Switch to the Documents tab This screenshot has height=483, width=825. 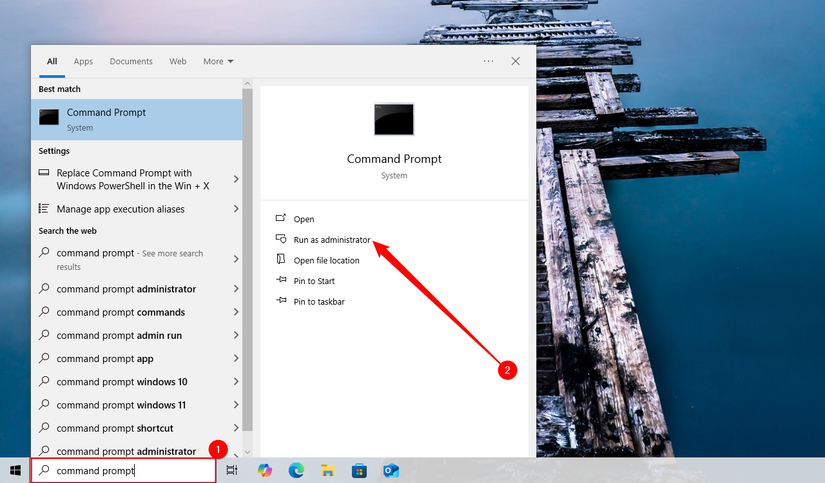tap(131, 62)
